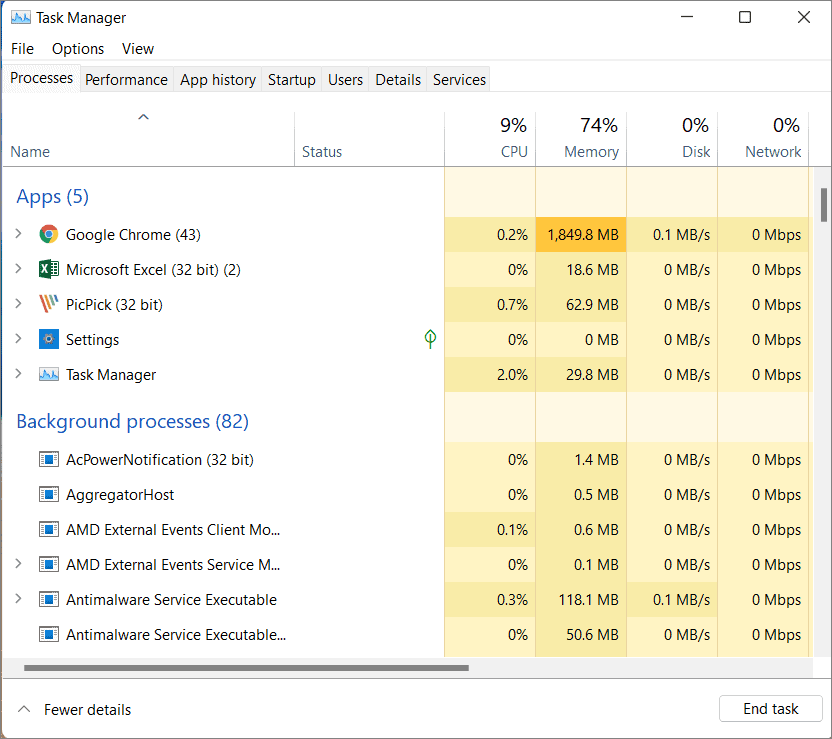
Task: Click the Microsoft Excel icon
Action: pos(48,269)
